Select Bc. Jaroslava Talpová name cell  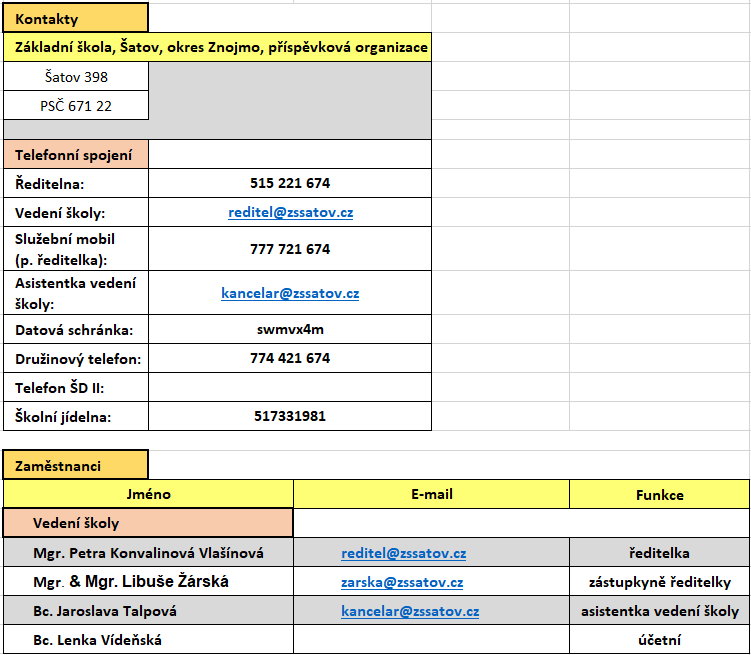tap(148, 611)
